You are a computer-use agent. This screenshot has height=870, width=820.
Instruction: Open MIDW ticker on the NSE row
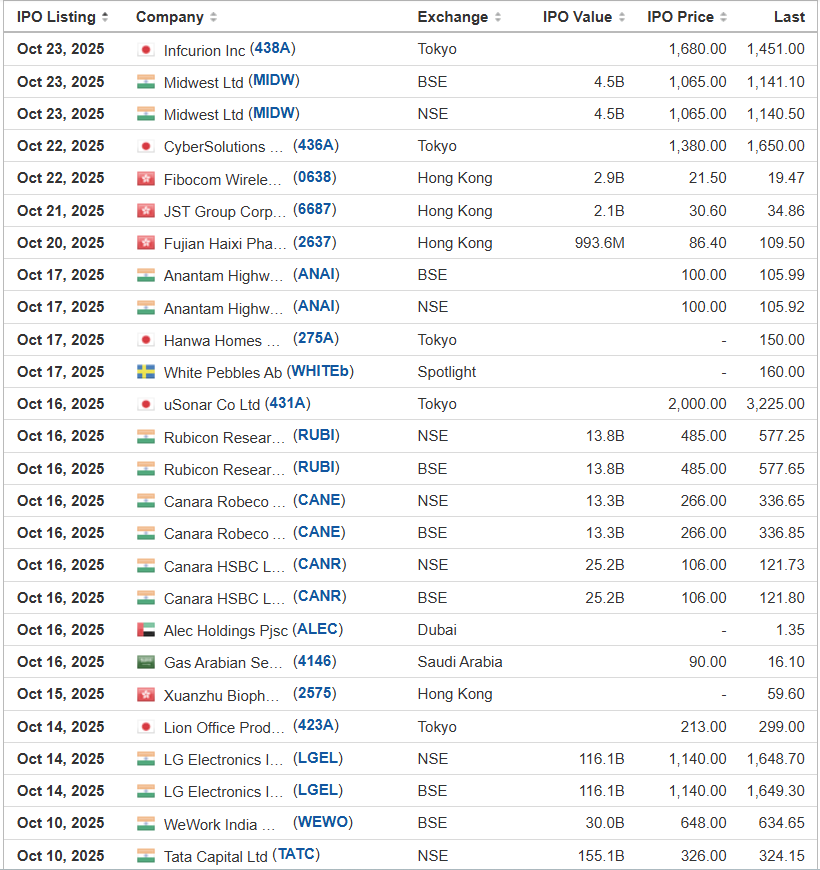274,113
